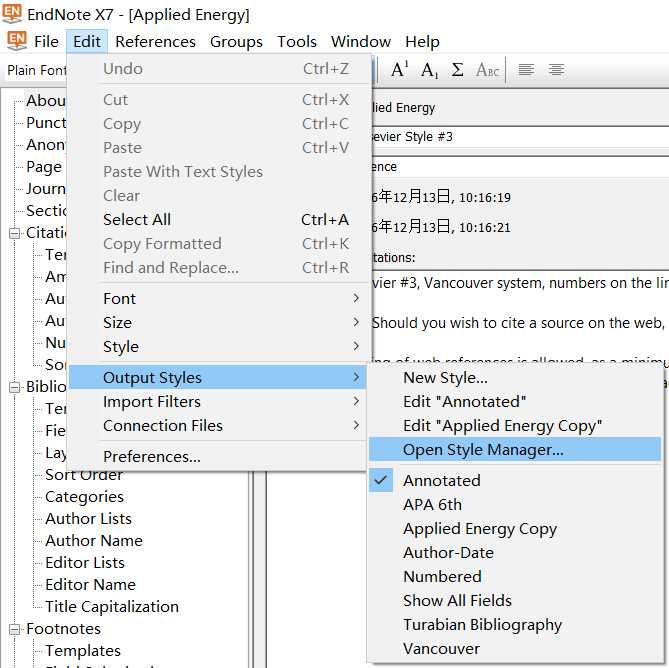Click the Vancouver system comments text
Image resolution: width=669 pixels, height=668 pixels.
tap(520, 283)
